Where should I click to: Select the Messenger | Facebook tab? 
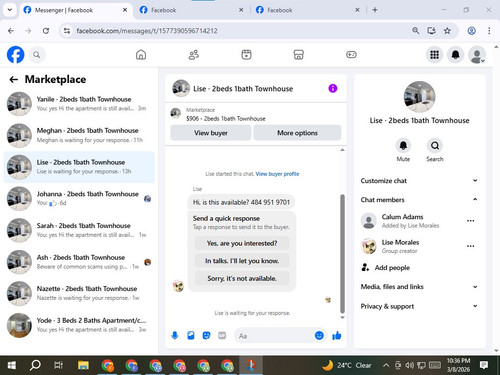[75, 10]
